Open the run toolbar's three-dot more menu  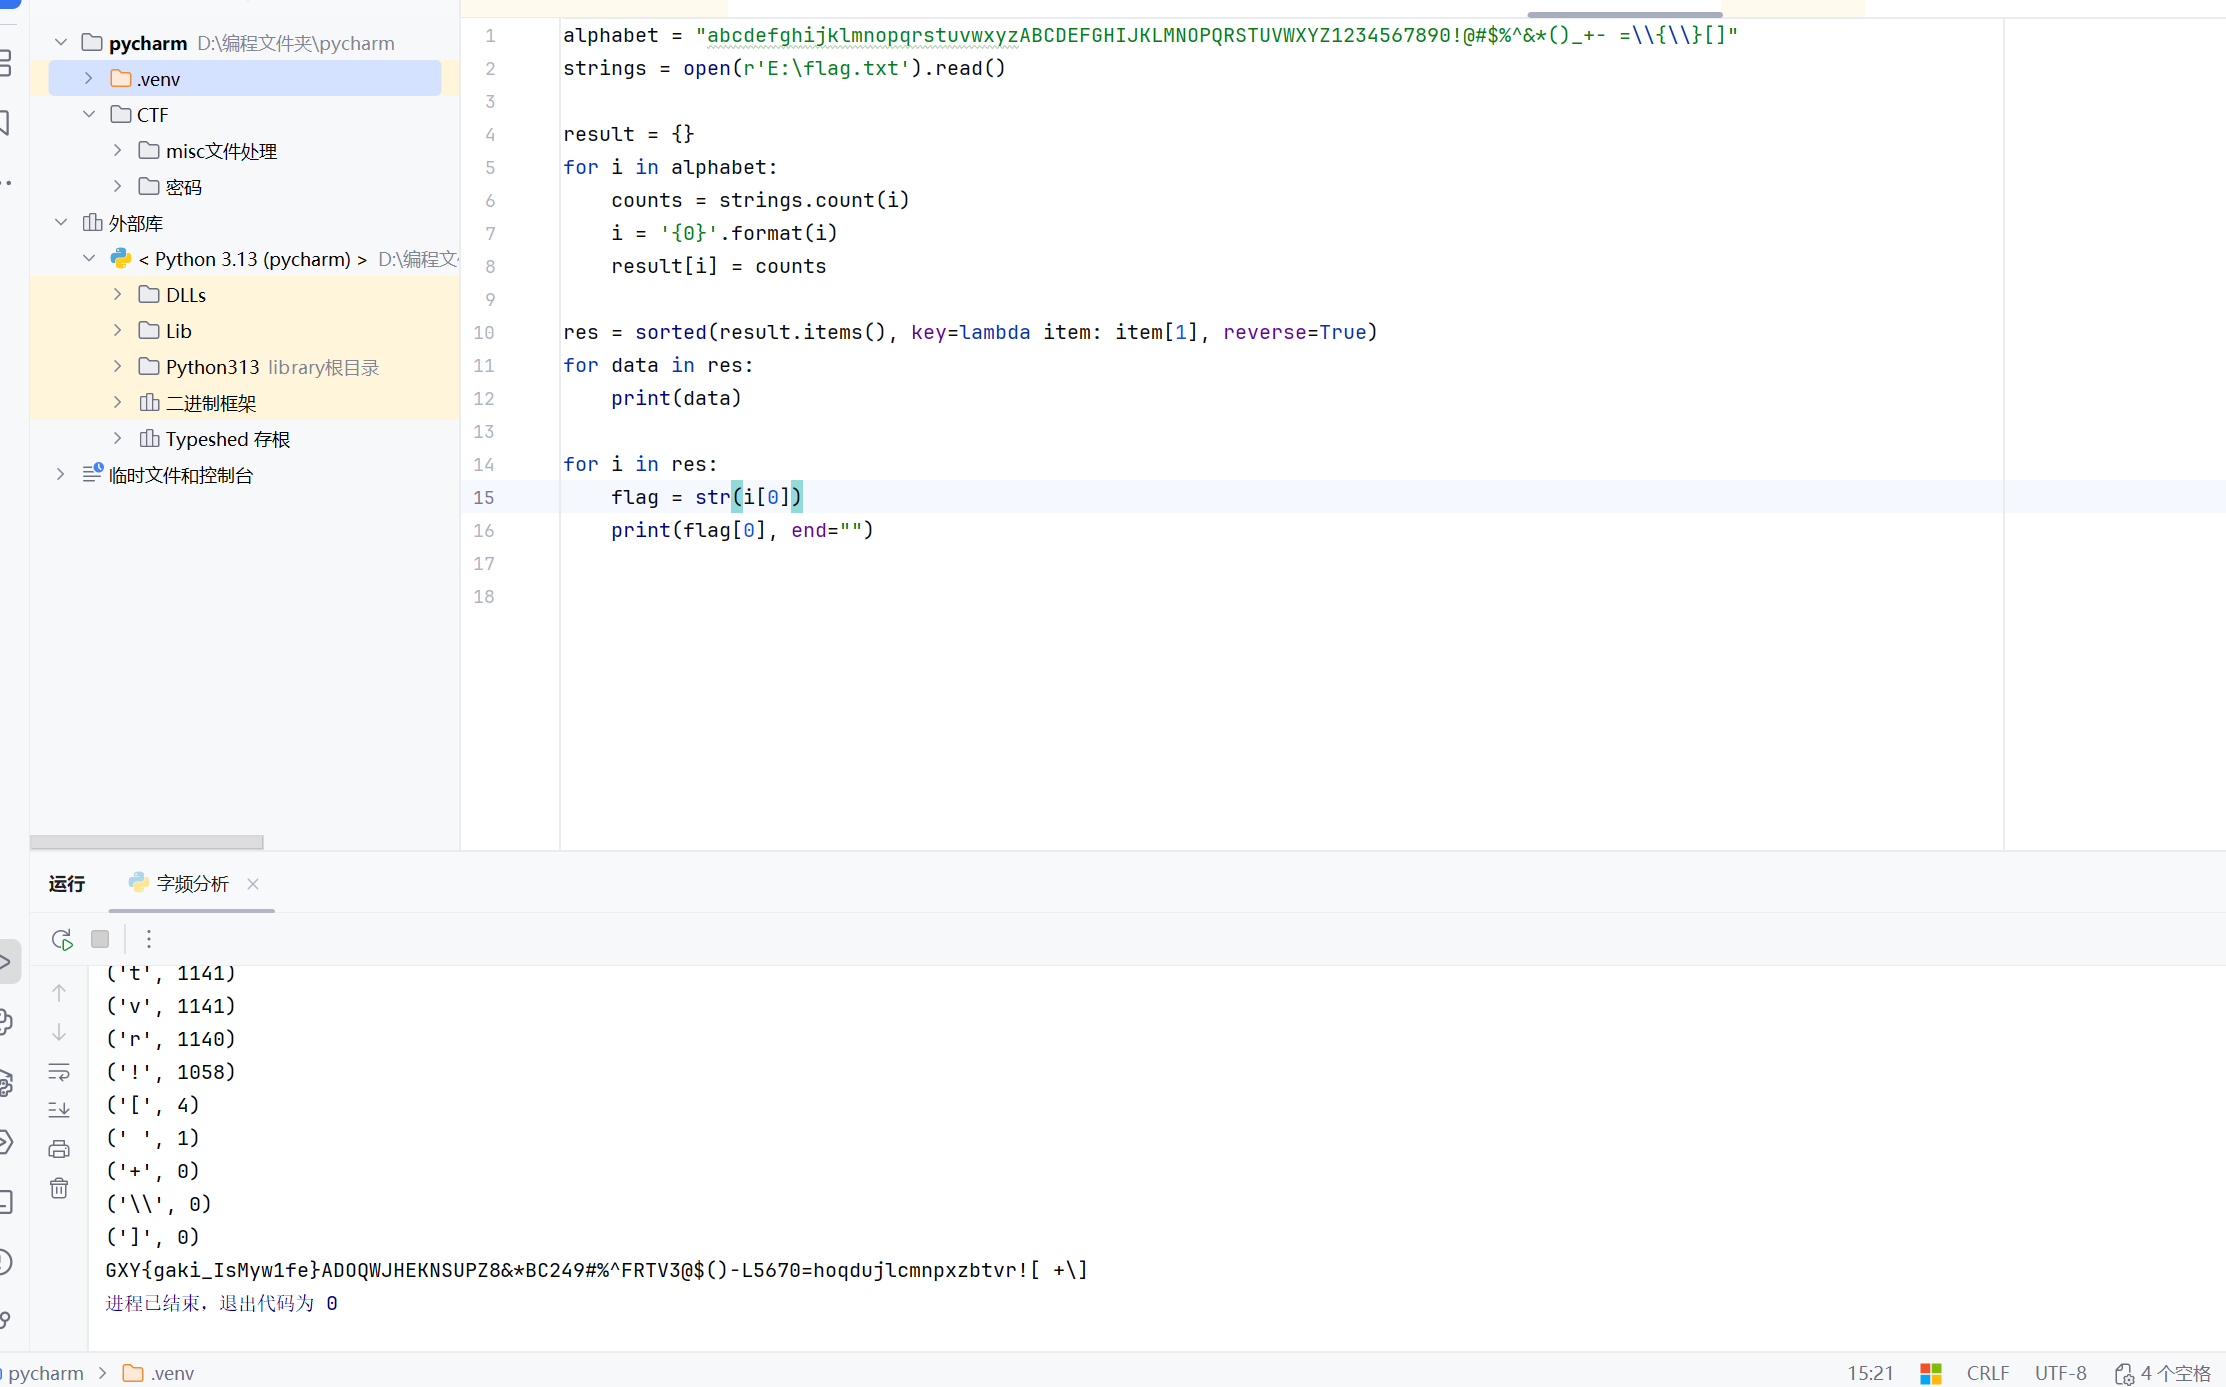tap(149, 939)
